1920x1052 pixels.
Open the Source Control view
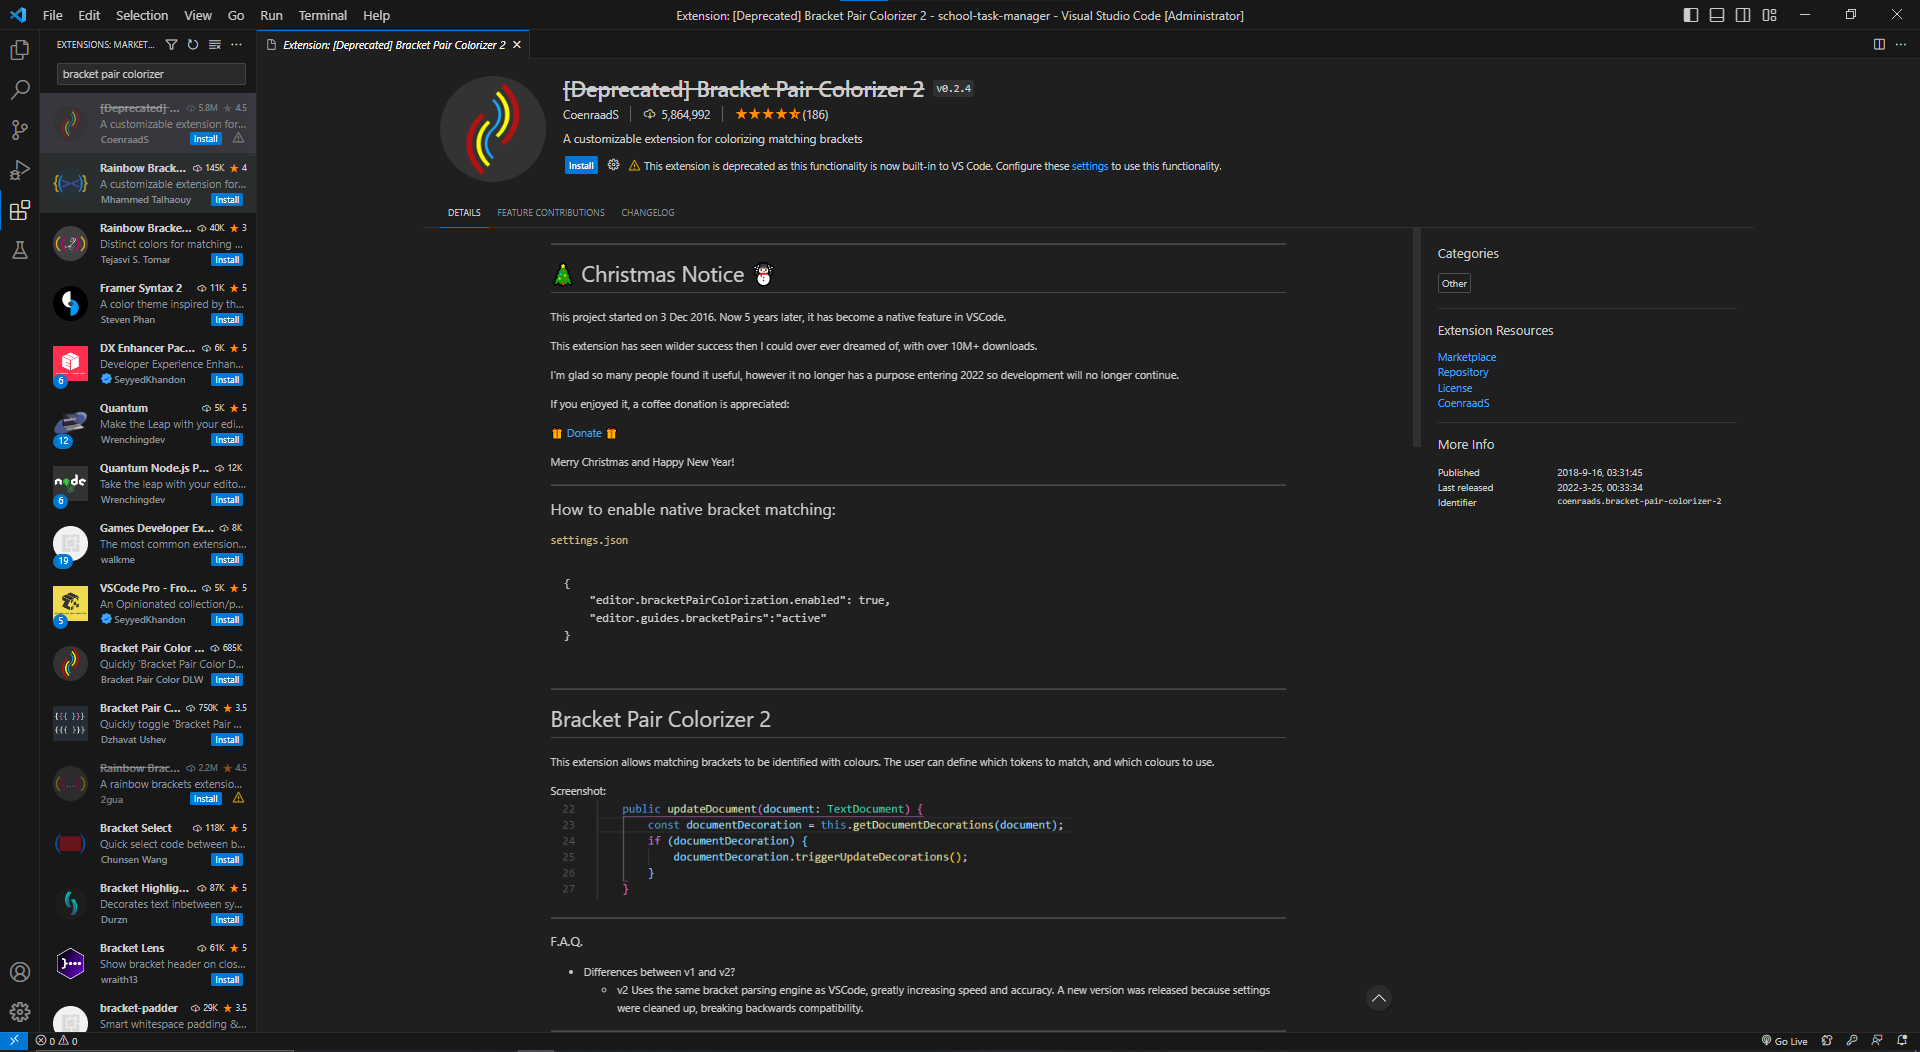tap(19, 130)
